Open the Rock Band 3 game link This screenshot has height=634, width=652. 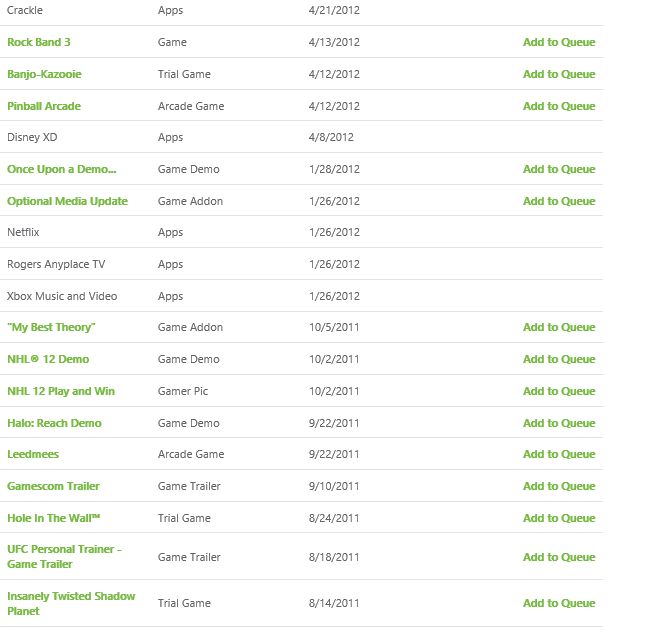pyautogui.click(x=39, y=42)
